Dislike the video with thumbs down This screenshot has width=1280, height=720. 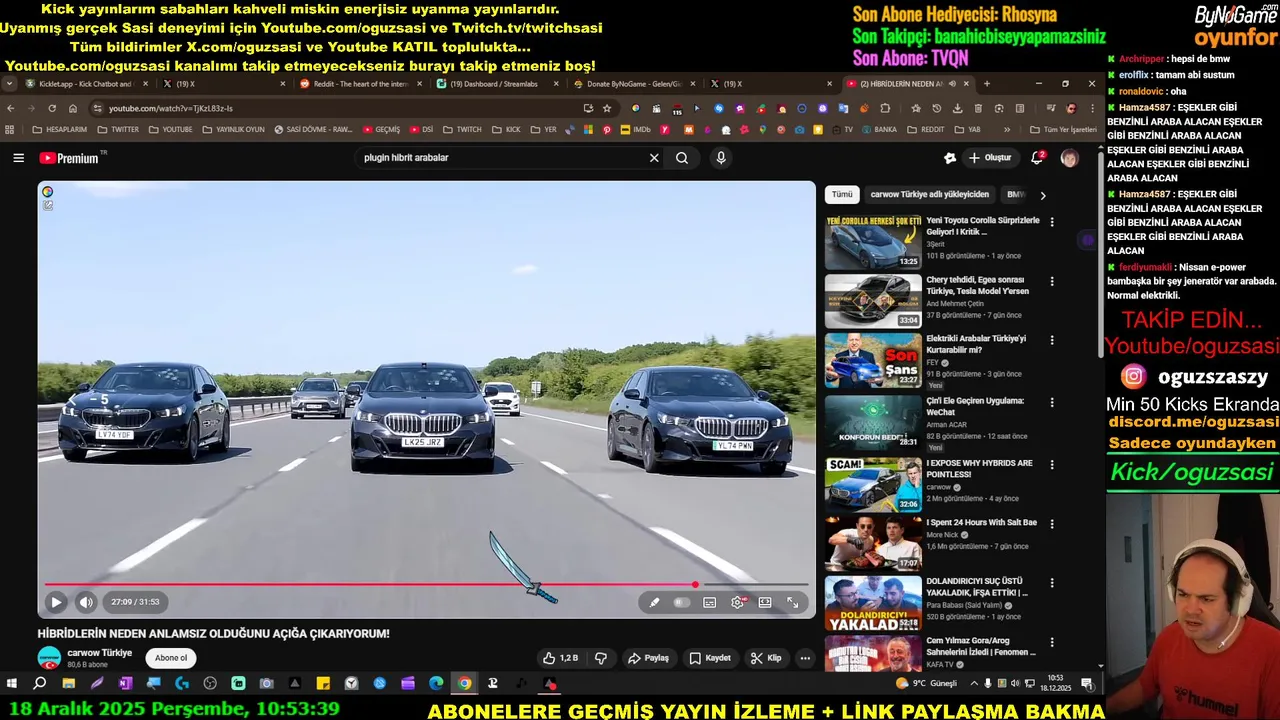click(601, 658)
